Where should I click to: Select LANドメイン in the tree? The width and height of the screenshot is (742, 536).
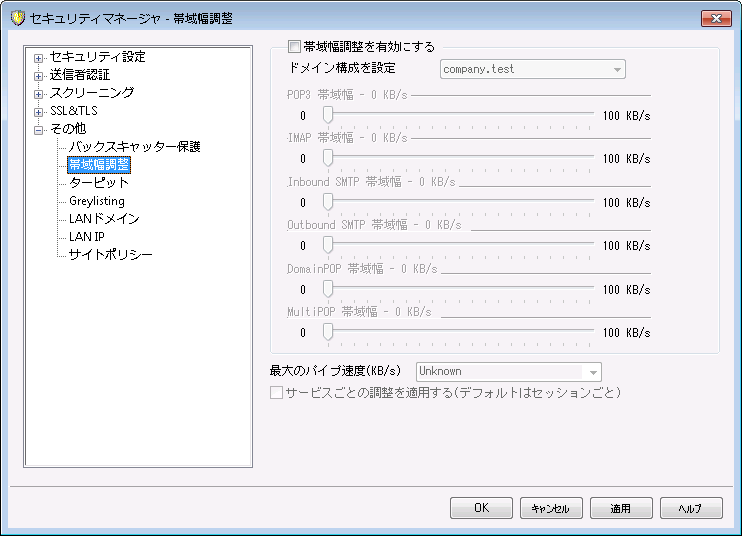click(x=103, y=219)
